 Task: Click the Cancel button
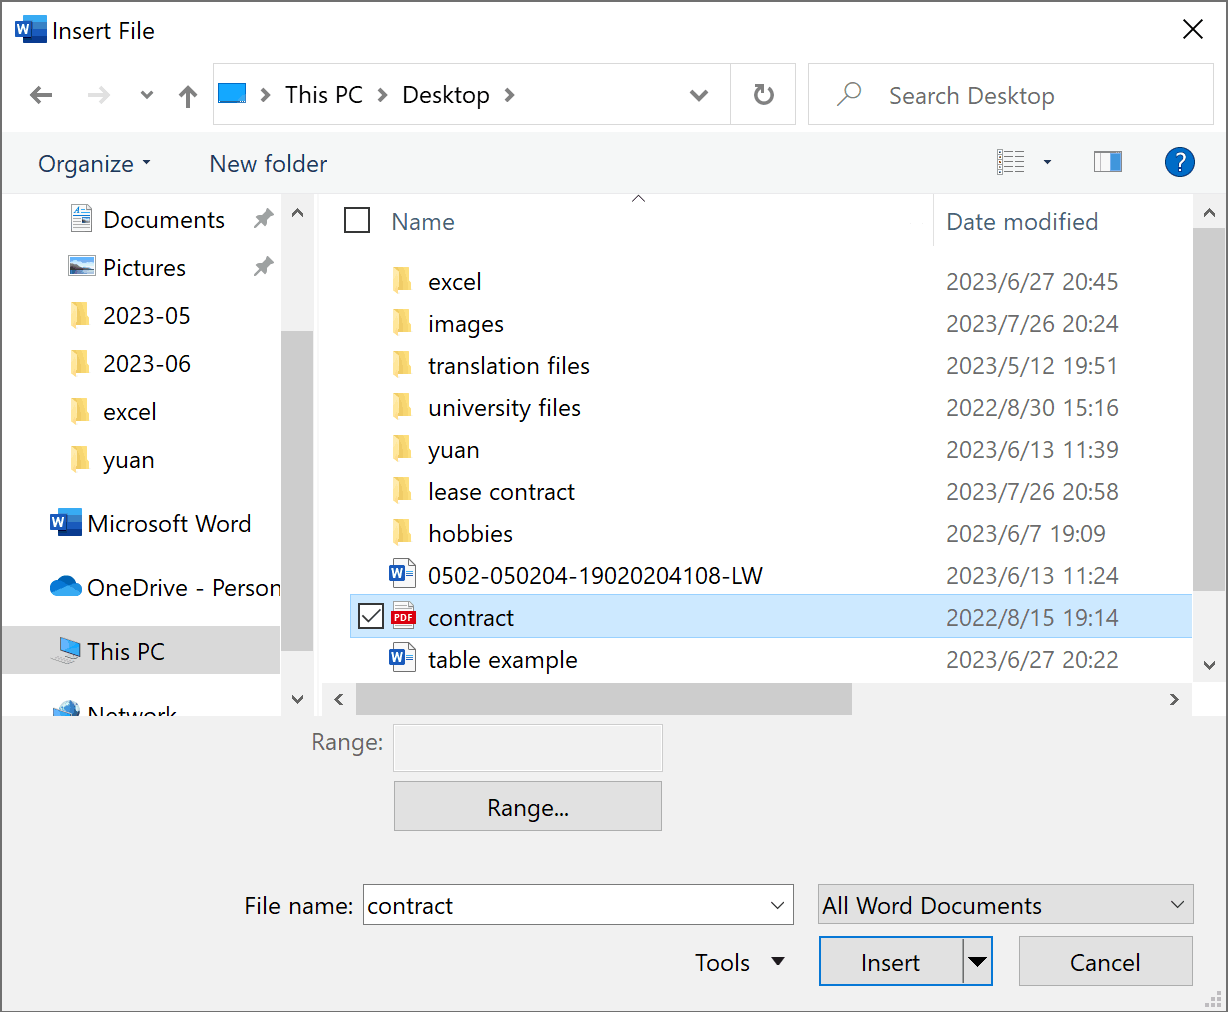click(1105, 962)
